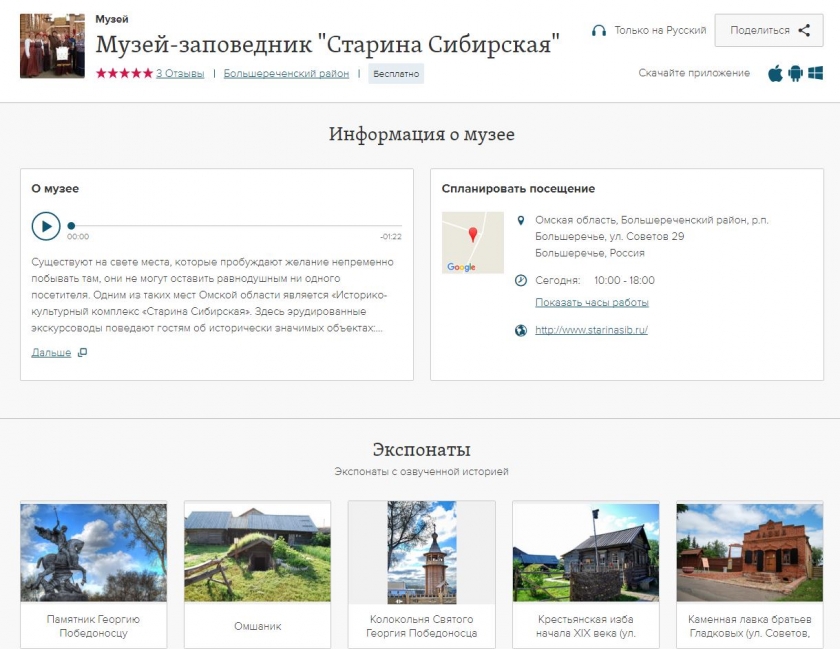Click the Бесплатно badge
The height and width of the screenshot is (649, 840).
(x=396, y=74)
